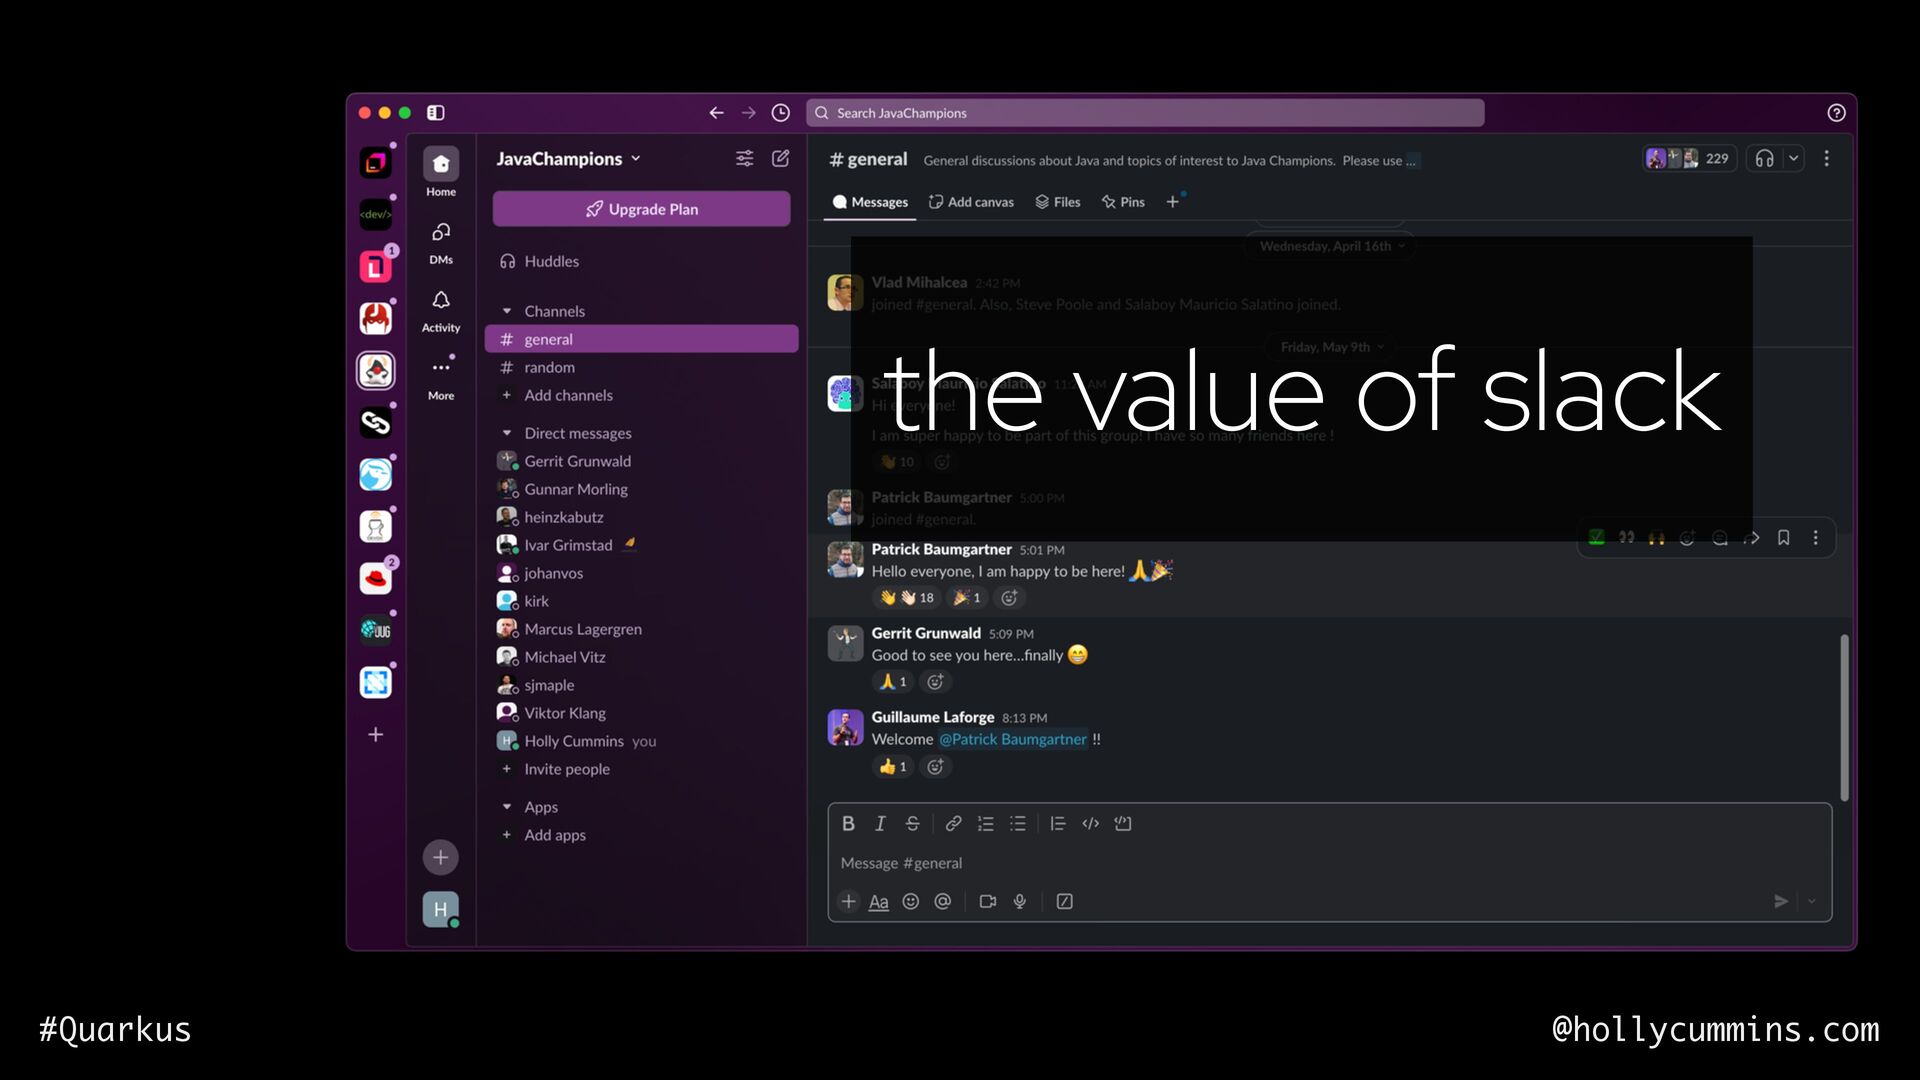
Task: Click the new message compose icon
Action: point(781,158)
